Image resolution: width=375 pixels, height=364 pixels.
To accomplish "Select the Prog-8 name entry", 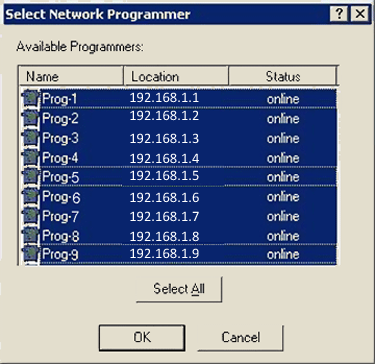I will [61, 236].
